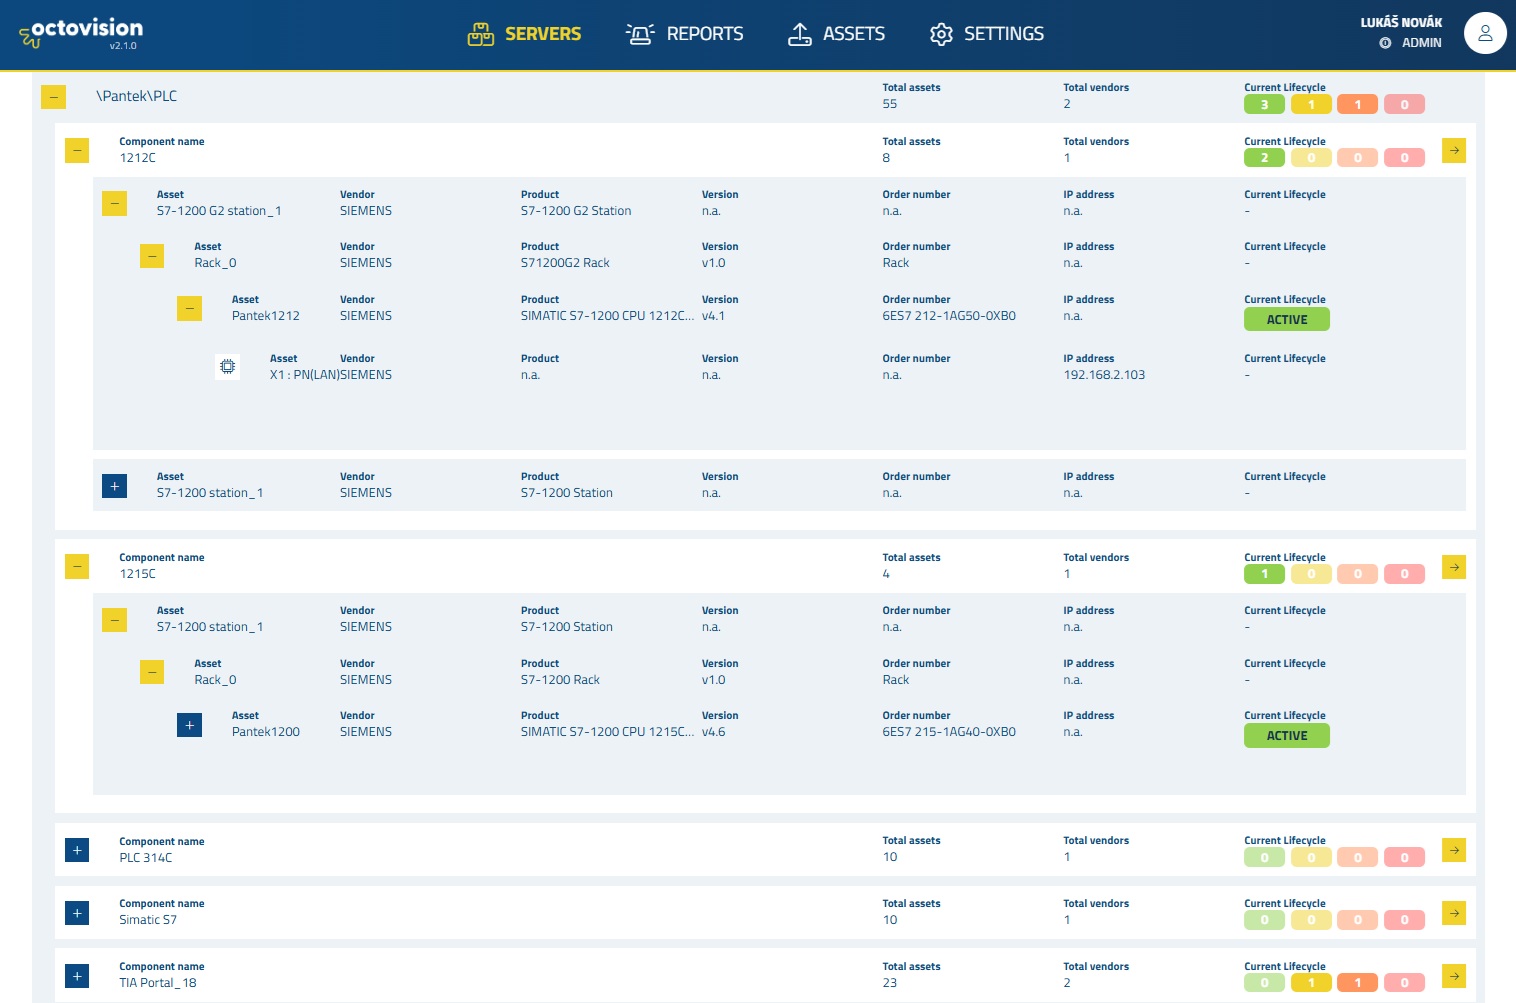Open details arrow for component 1212C
The image size is (1516, 1003).
pos(1454,150)
